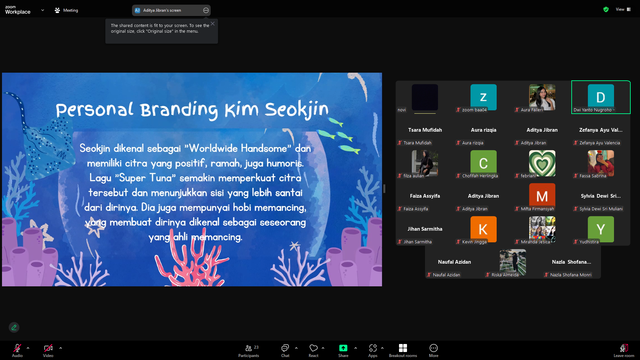Viewport: 640px width, 360px height.
Task: Click the muted mic icon on Yudhistira
Action: 576,242
